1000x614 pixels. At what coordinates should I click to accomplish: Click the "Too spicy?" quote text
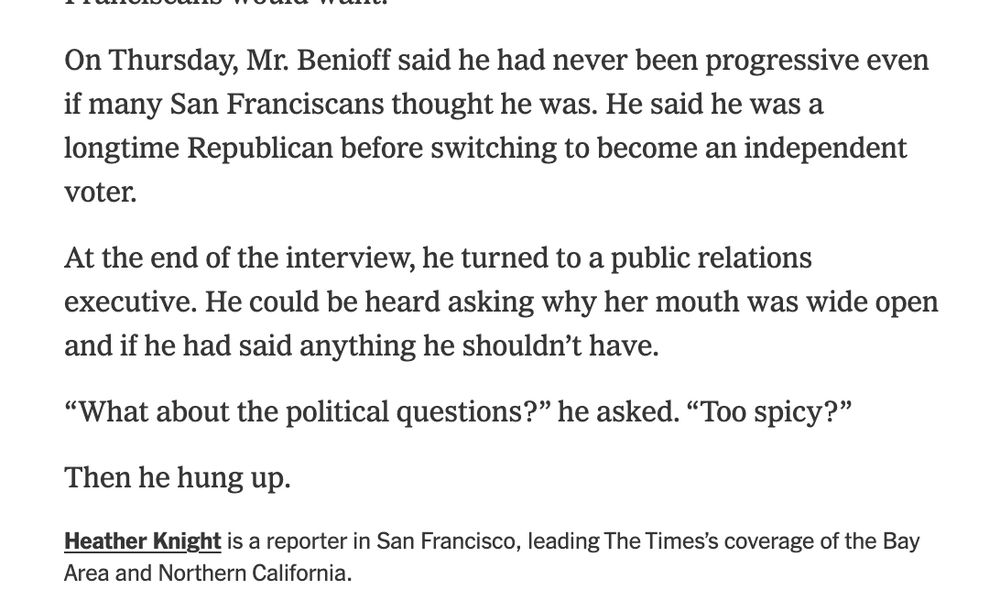[x=769, y=412]
